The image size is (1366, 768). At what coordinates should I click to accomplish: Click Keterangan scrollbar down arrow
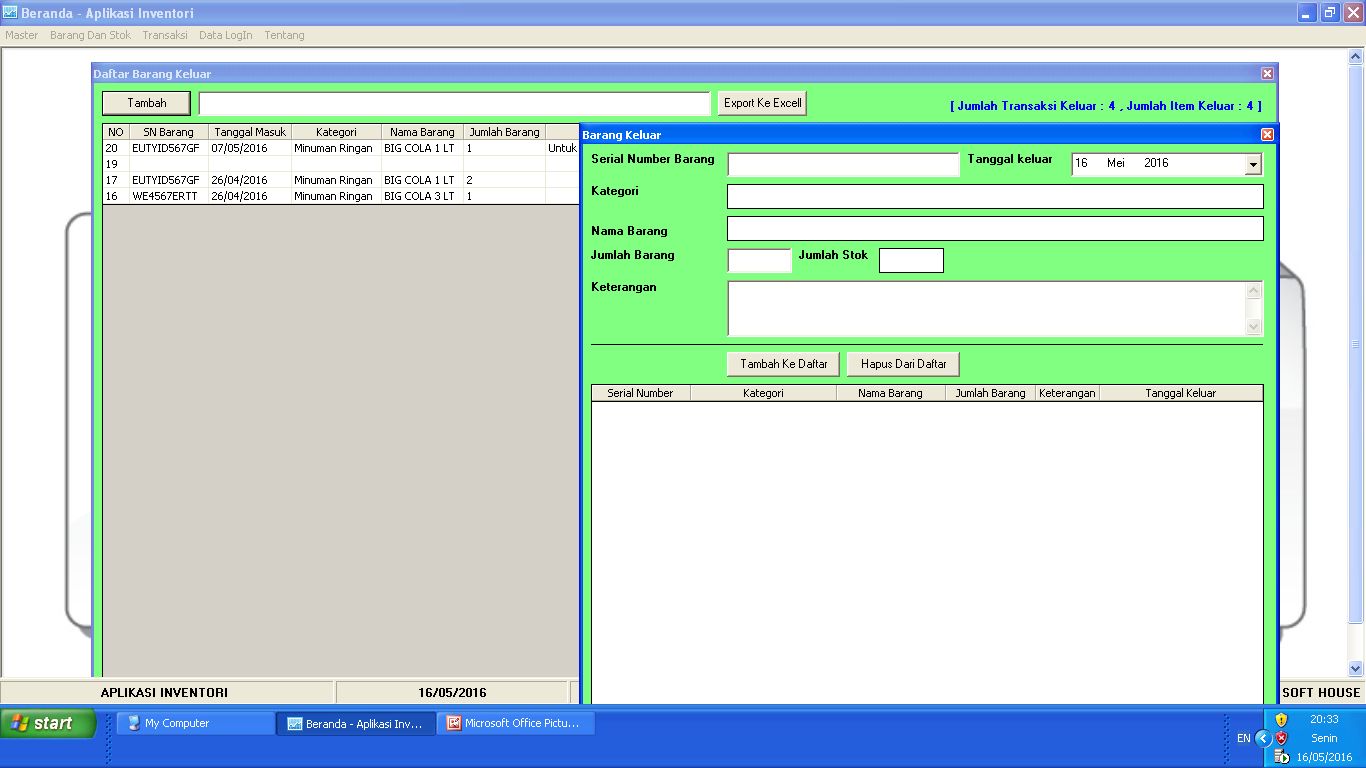pyautogui.click(x=1254, y=327)
